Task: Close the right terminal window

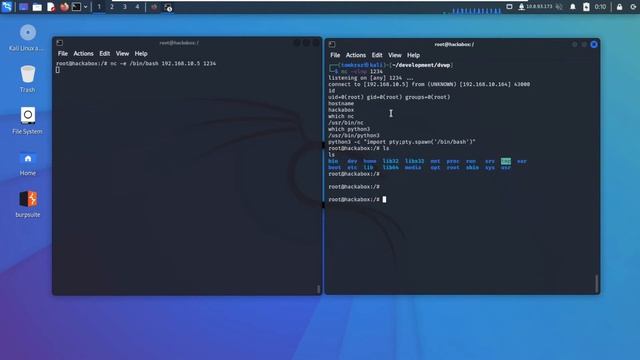Action: point(594,44)
